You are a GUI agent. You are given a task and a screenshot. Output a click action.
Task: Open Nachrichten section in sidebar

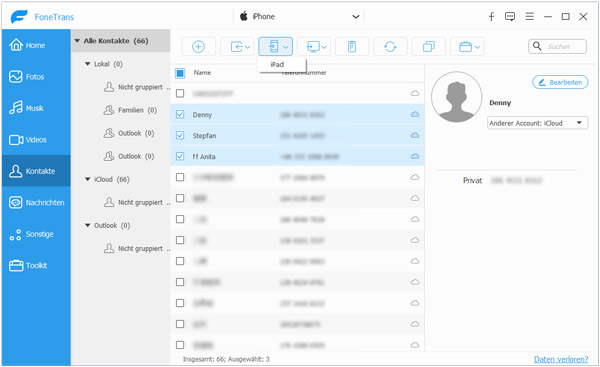click(x=36, y=202)
